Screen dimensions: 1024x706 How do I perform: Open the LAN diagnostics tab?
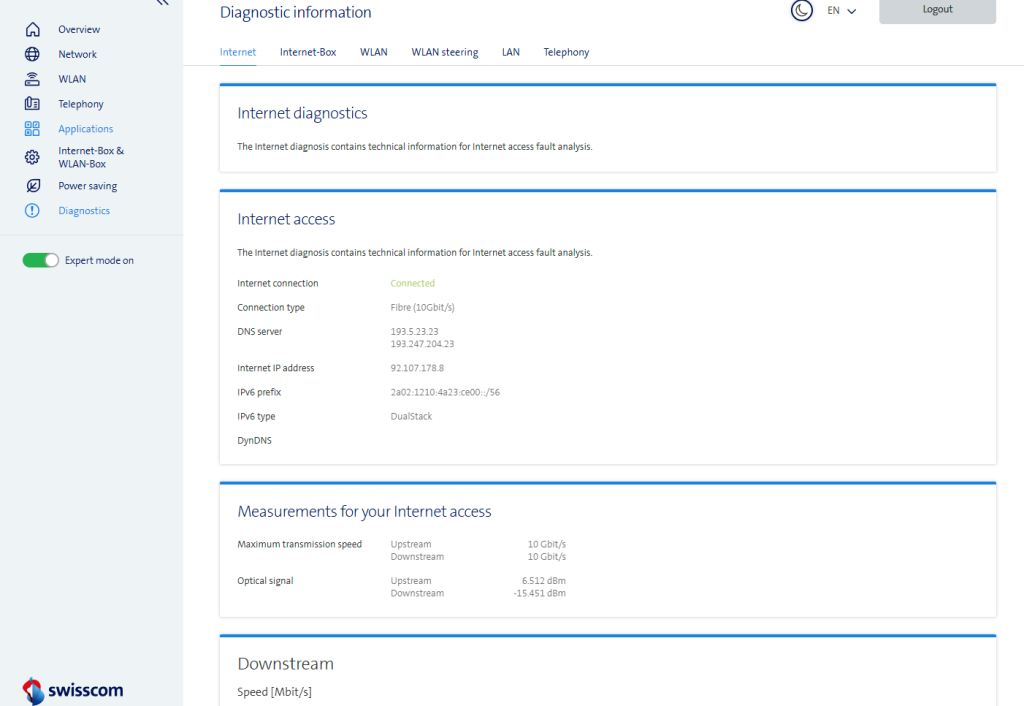[x=510, y=52]
